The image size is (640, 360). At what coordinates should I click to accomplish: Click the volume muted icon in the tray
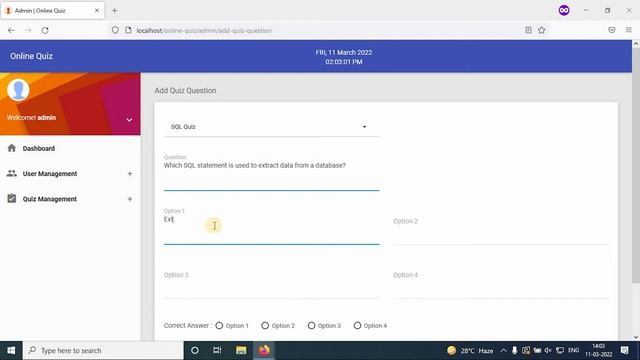coord(548,350)
